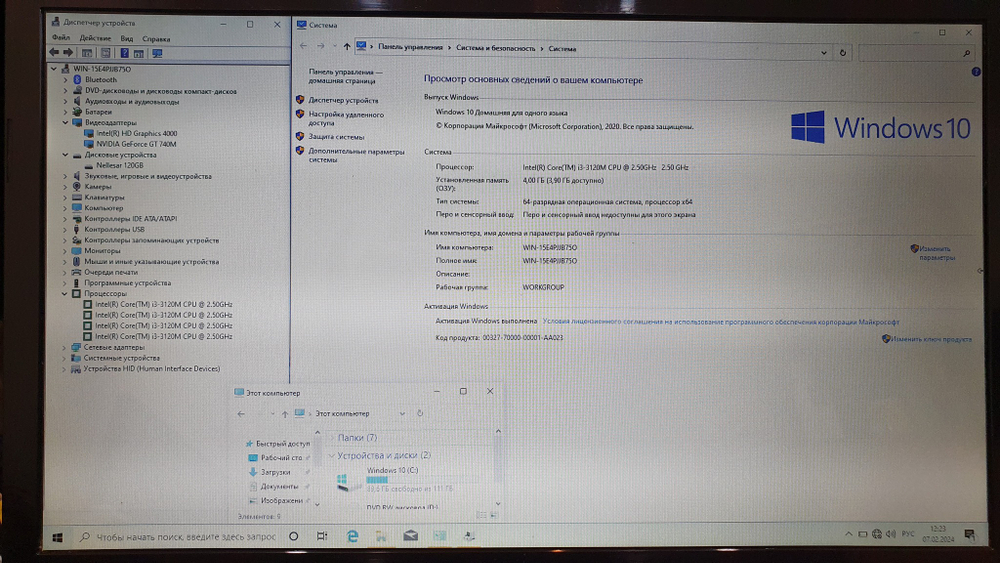Open the Справка menu

click(156, 39)
